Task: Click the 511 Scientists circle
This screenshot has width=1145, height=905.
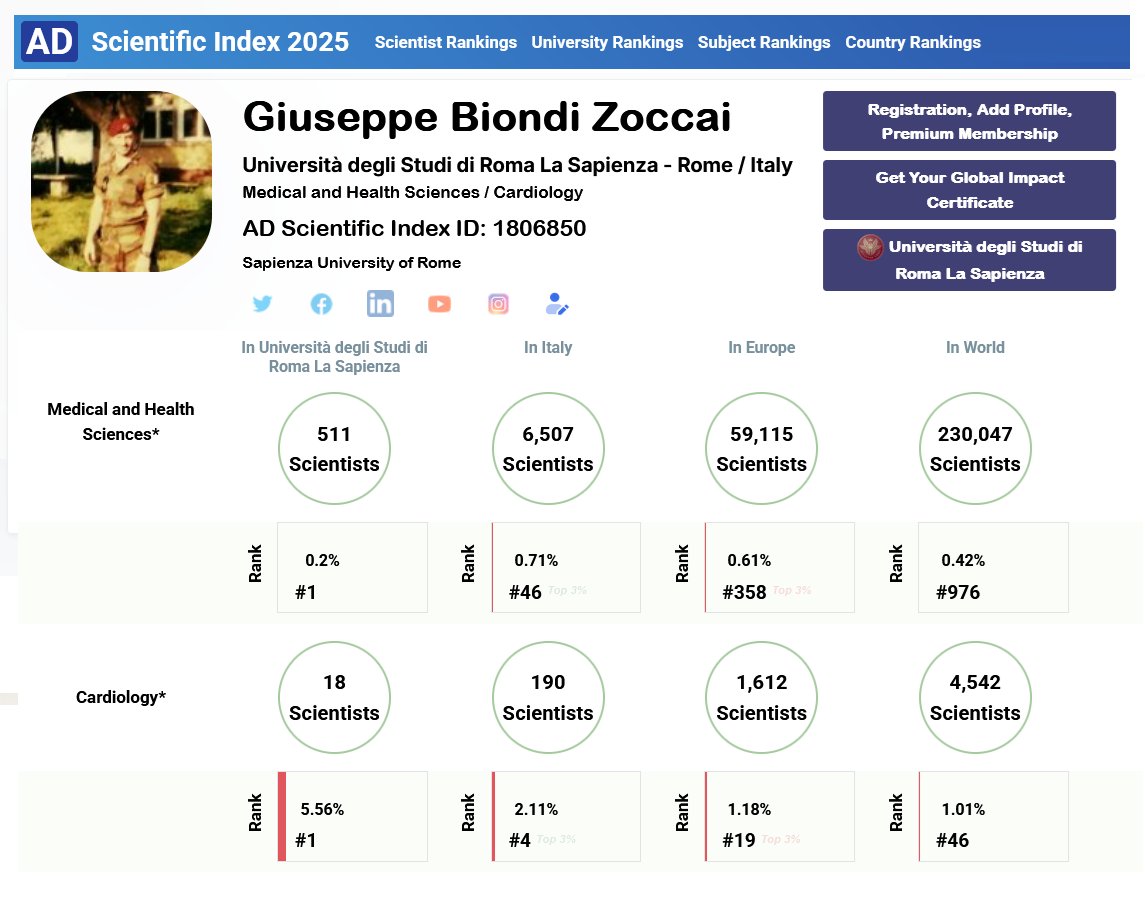Action: (334, 448)
